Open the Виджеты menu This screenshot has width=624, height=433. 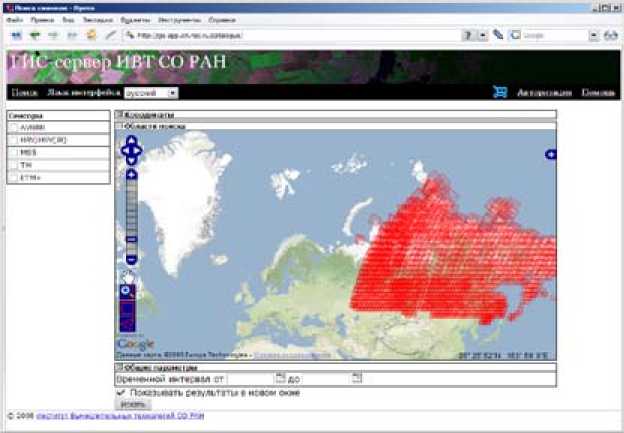point(135,20)
